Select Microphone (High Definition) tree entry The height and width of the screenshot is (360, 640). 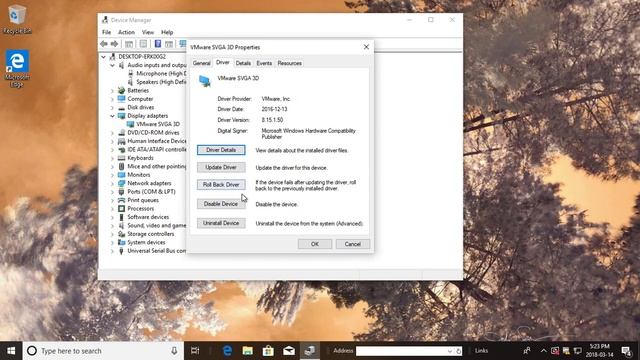pos(161,73)
